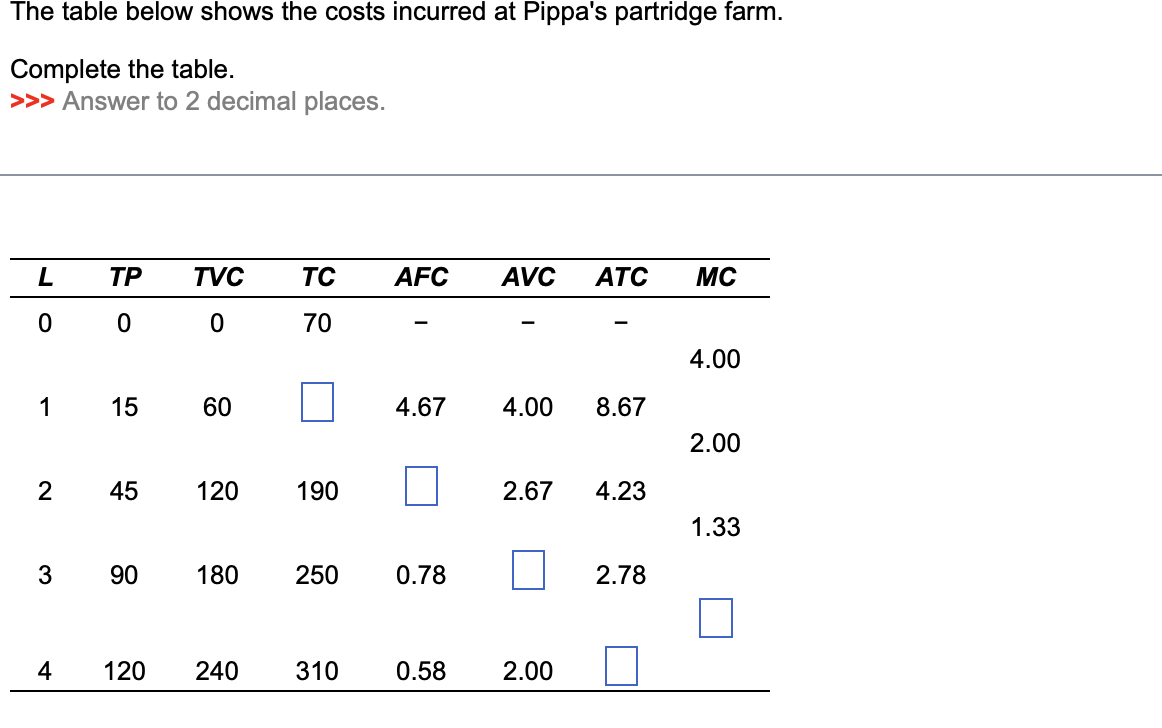This screenshot has width=1162, height=728.
Task: Select the blank AFC field in row 2
Action: coord(421,486)
